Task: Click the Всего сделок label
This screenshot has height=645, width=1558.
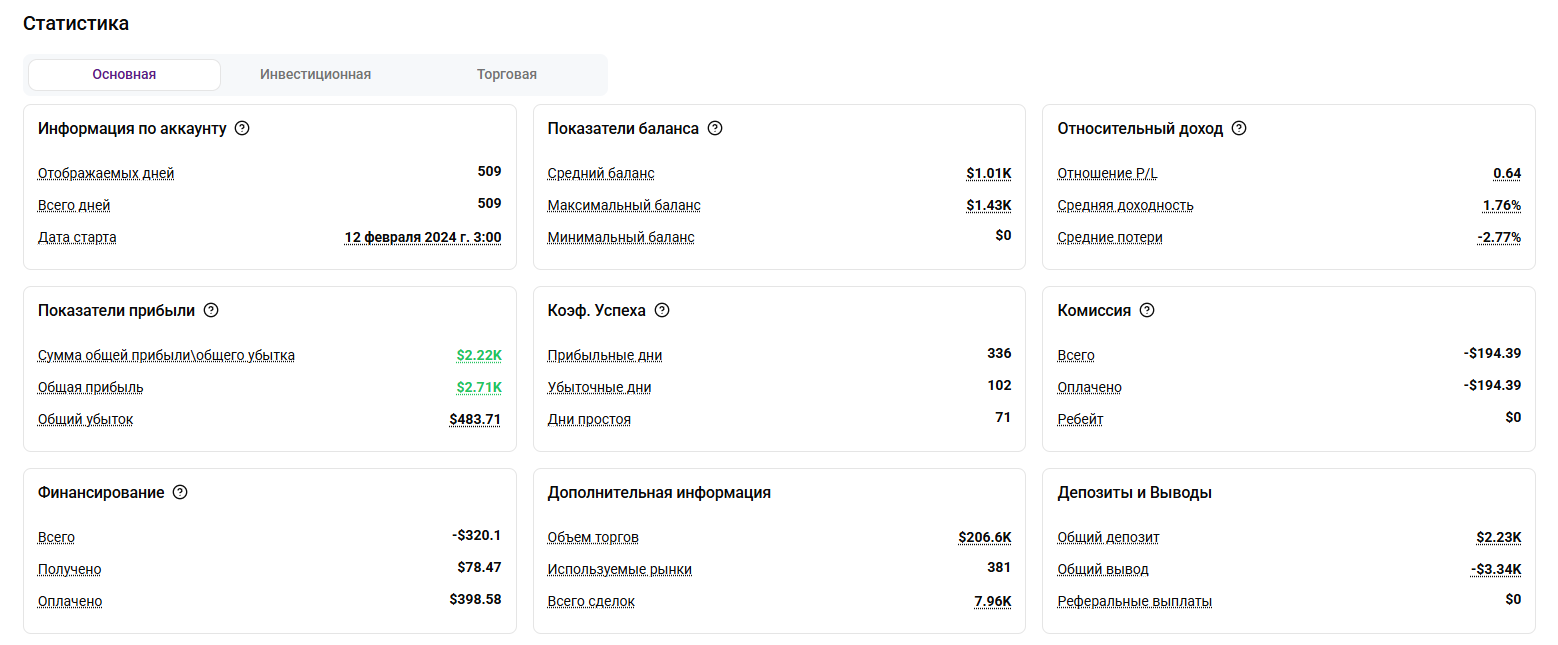Action: (591, 601)
